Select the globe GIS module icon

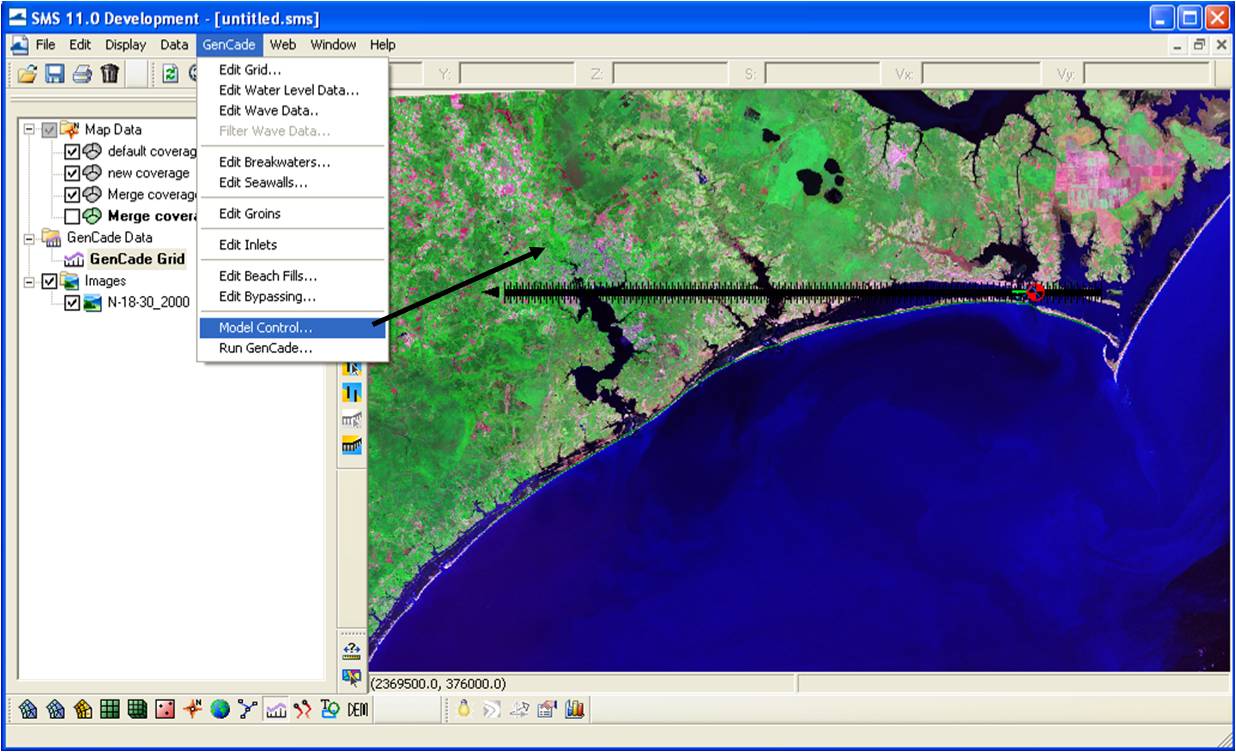click(x=220, y=709)
